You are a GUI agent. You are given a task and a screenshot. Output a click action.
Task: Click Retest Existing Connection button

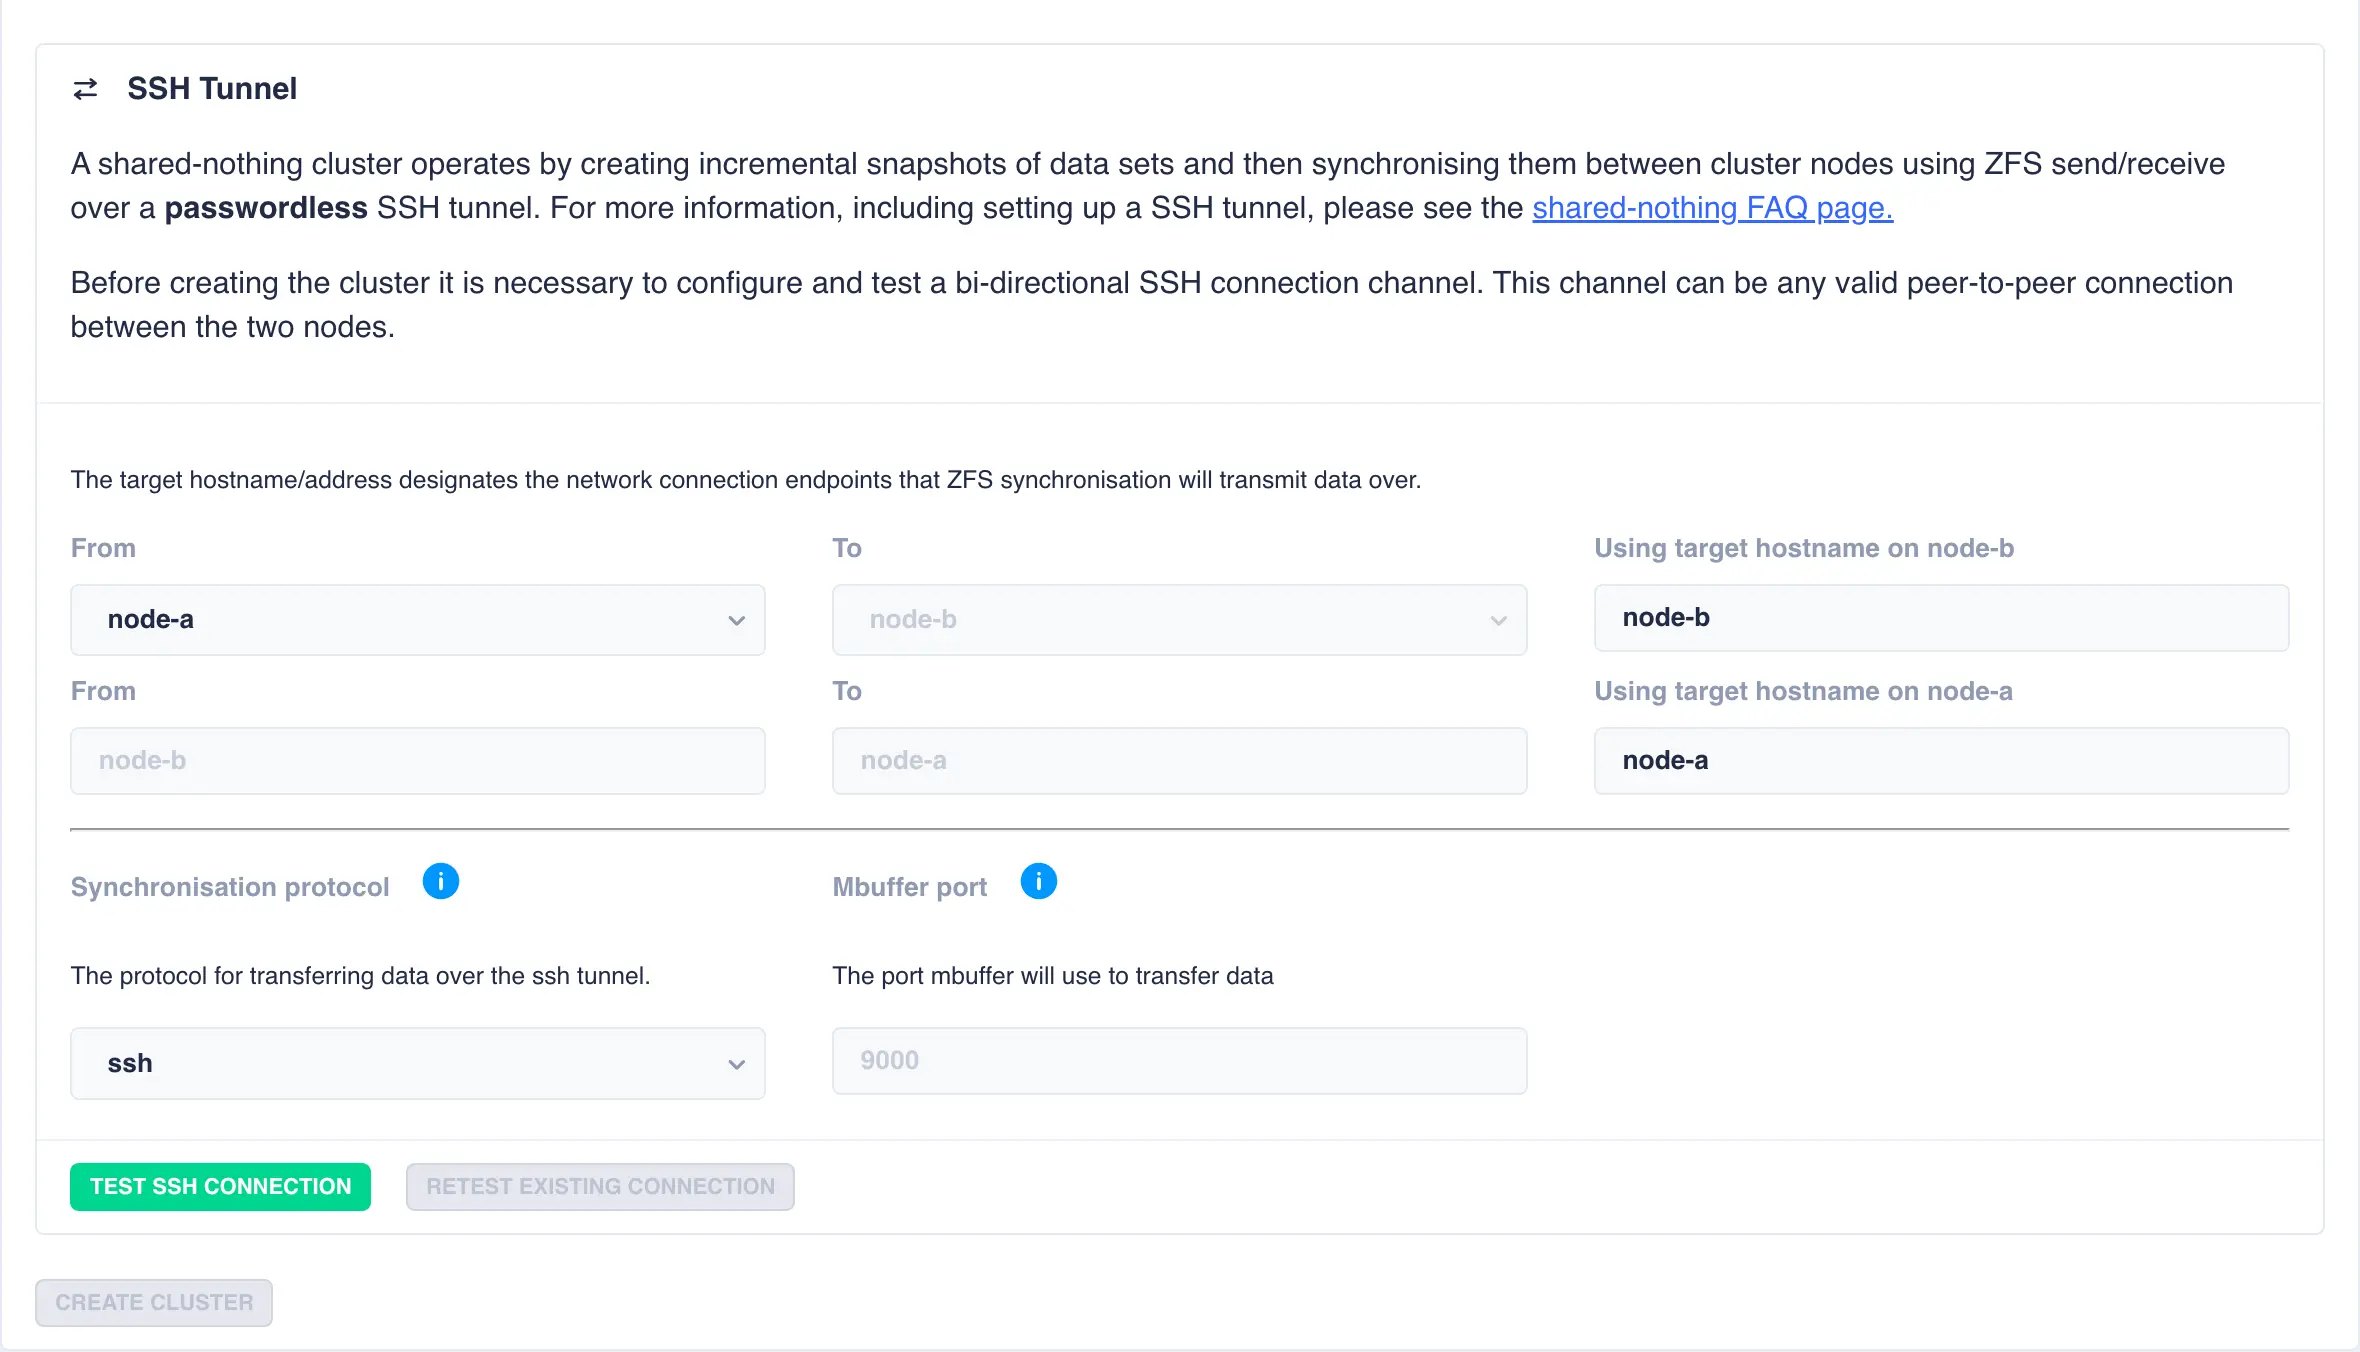click(x=600, y=1187)
